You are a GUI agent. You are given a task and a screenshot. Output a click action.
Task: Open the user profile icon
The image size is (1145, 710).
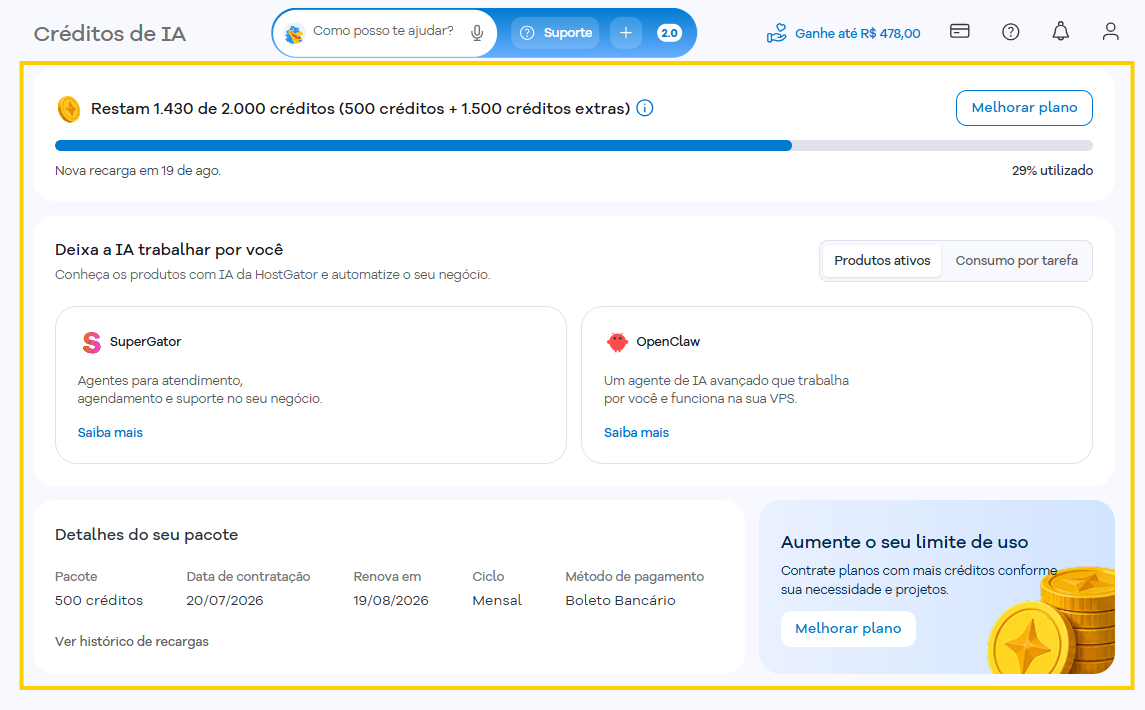(1111, 31)
